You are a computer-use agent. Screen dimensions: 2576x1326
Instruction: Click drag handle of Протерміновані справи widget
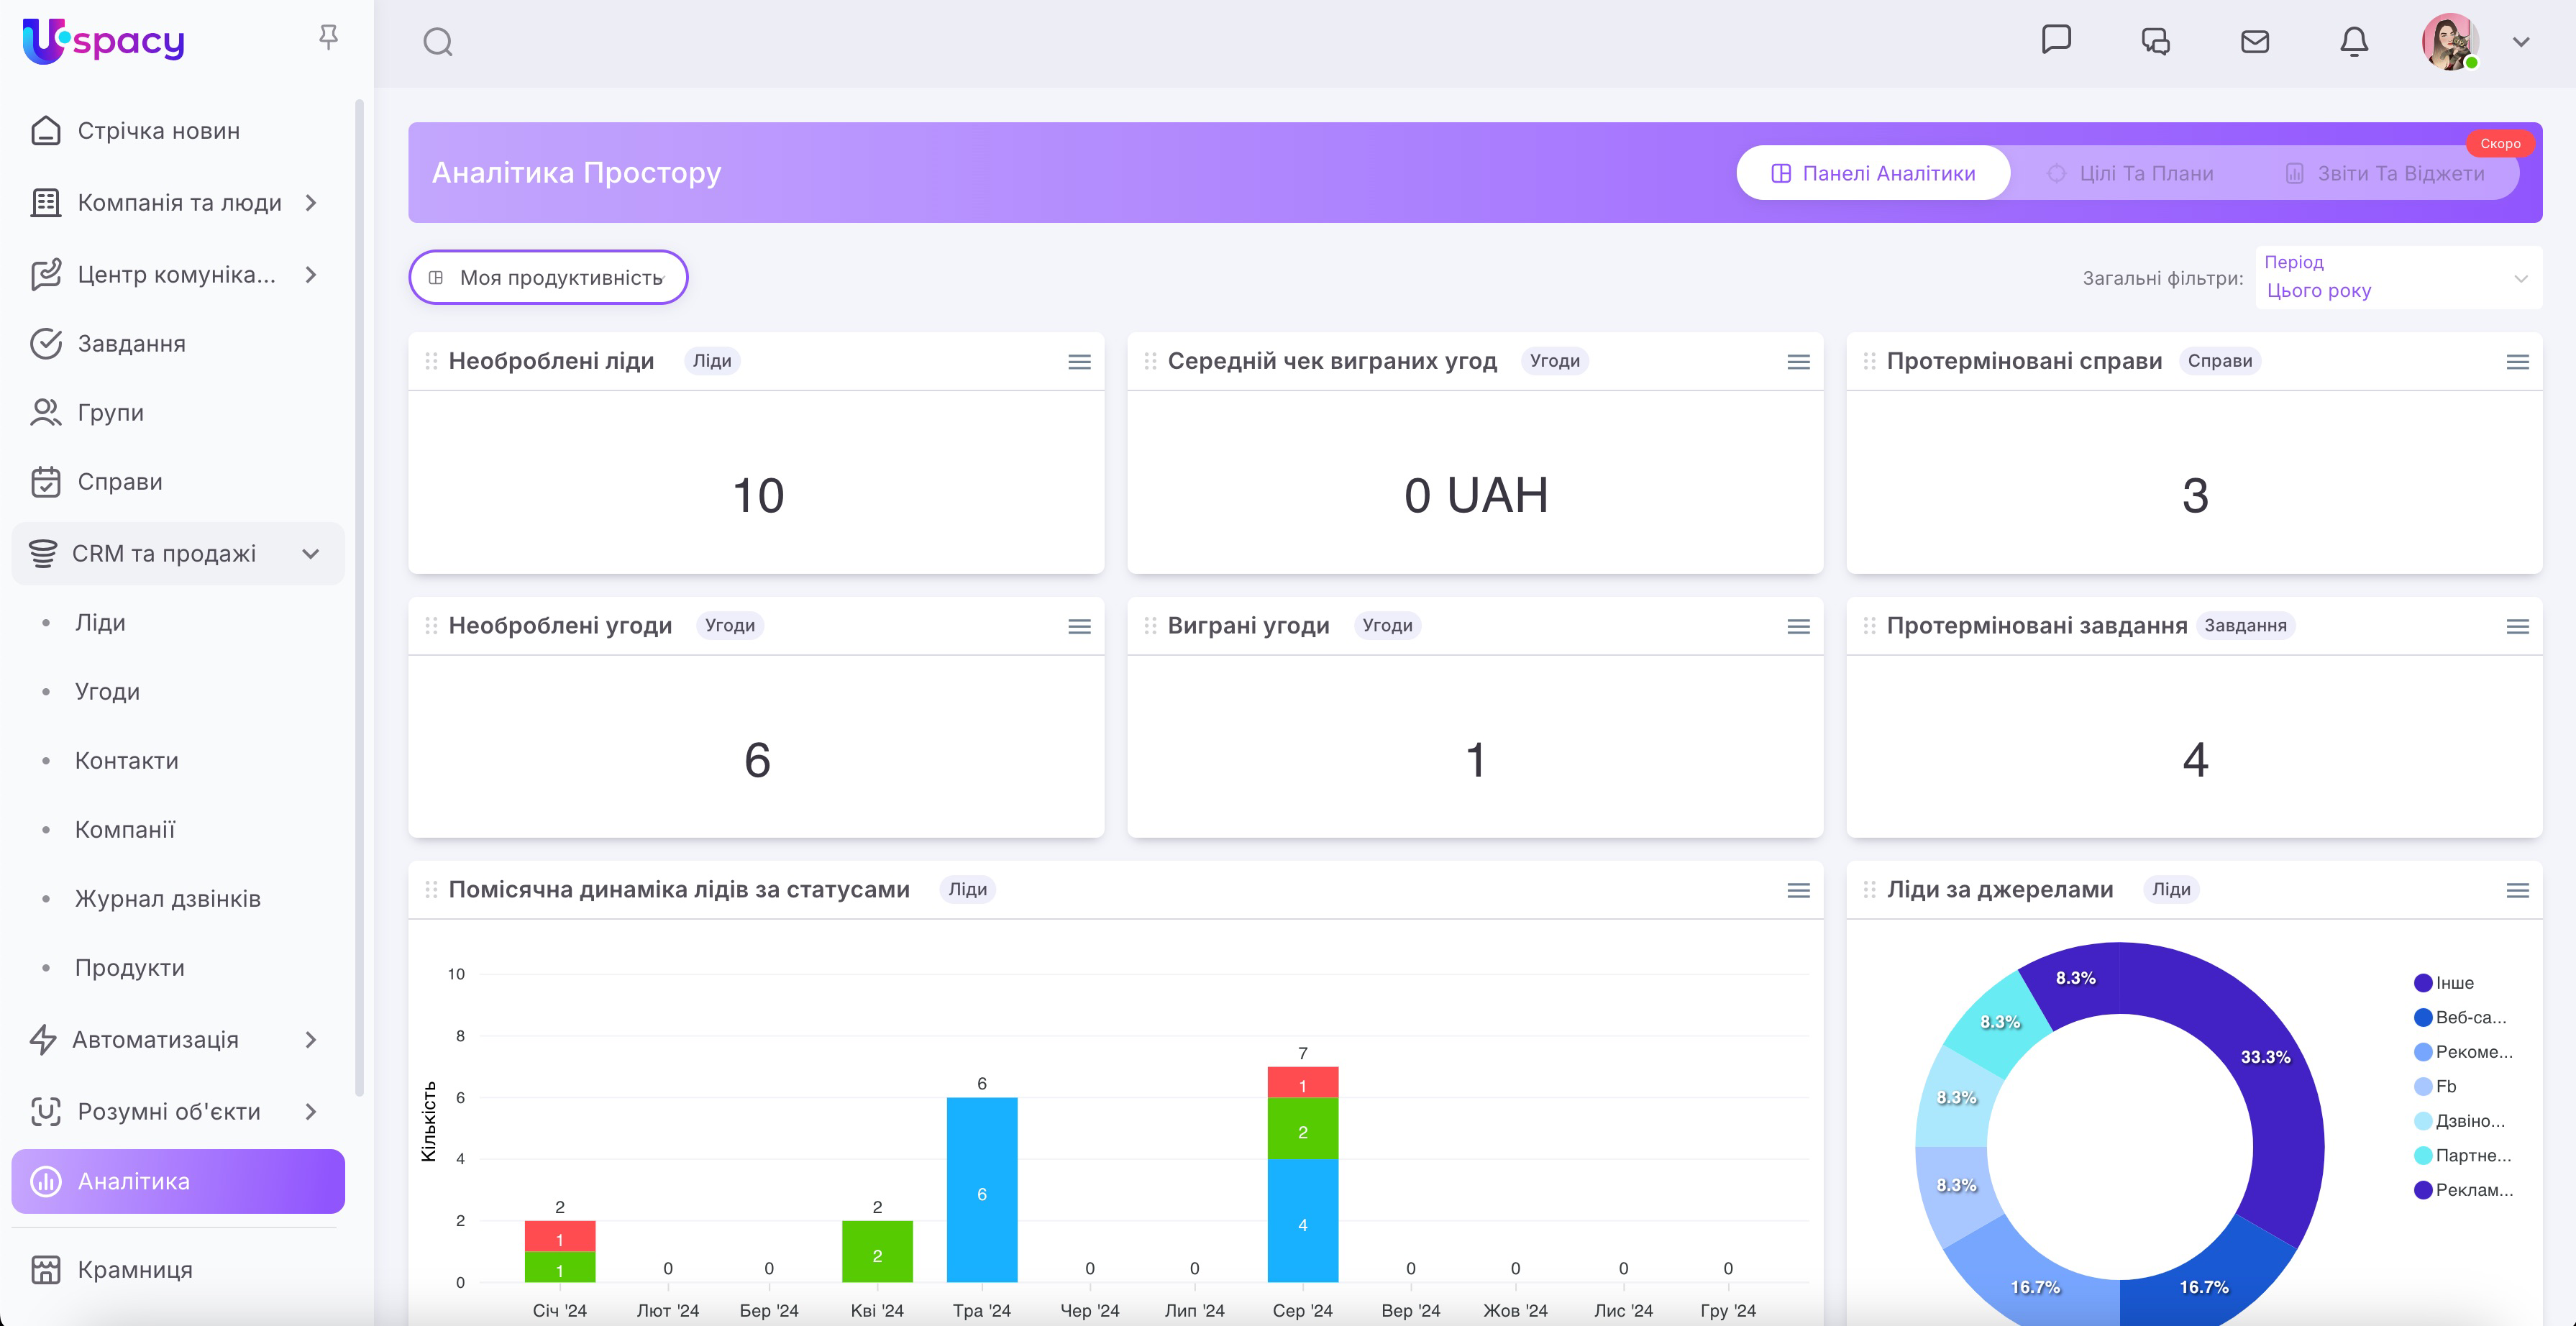point(1869,361)
